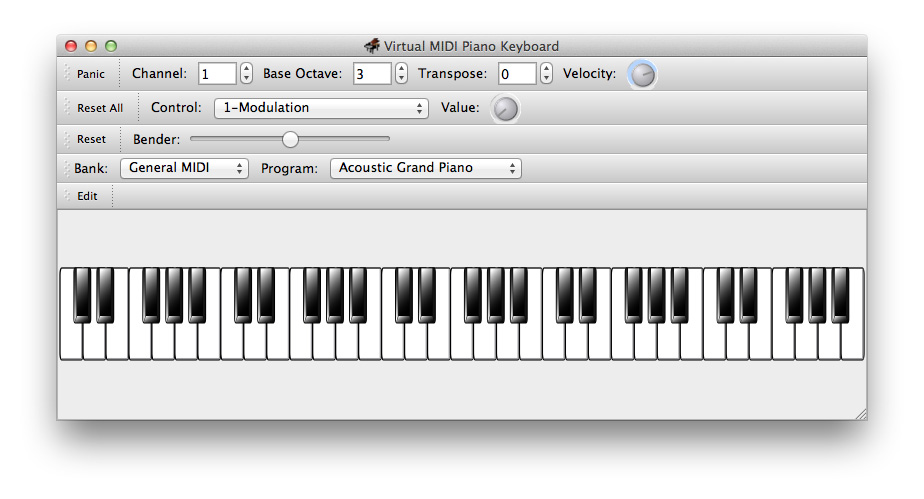Viewport: 924px width, 499px height.
Task: Play the second-to-last white key on the right
Action: point(830,342)
